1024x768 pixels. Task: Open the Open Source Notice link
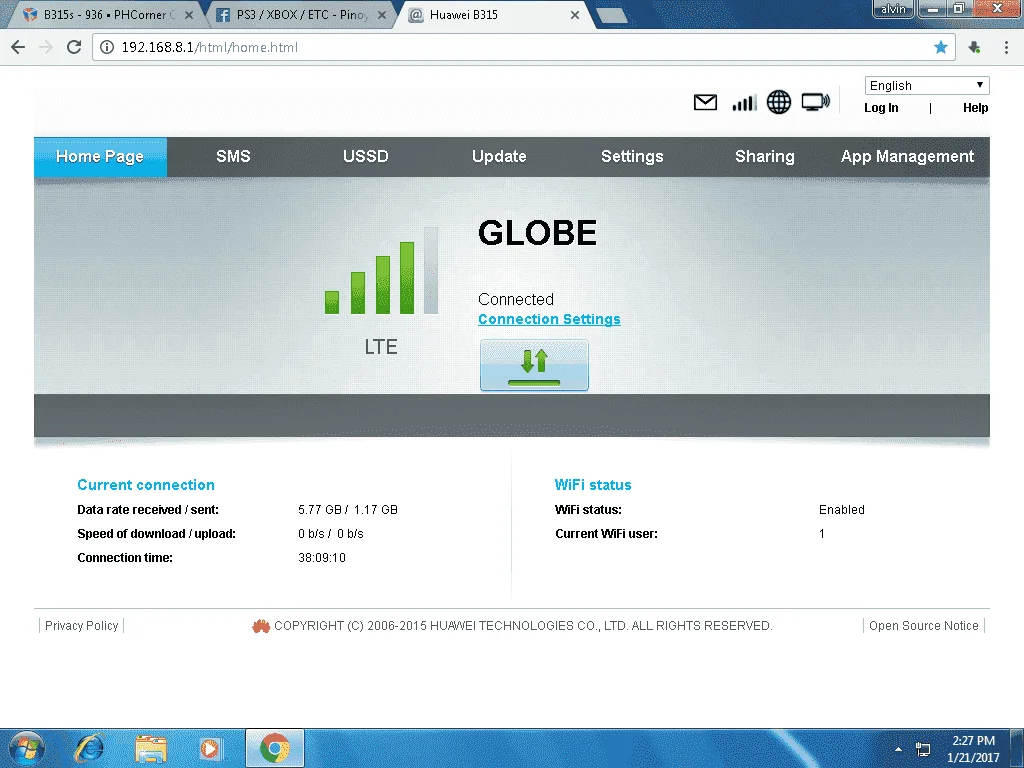(x=923, y=626)
